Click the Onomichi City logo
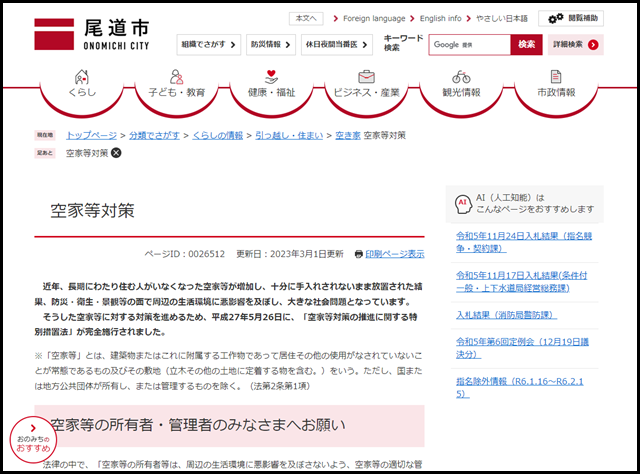Viewport: 640px width, 474px height. [92, 35]
